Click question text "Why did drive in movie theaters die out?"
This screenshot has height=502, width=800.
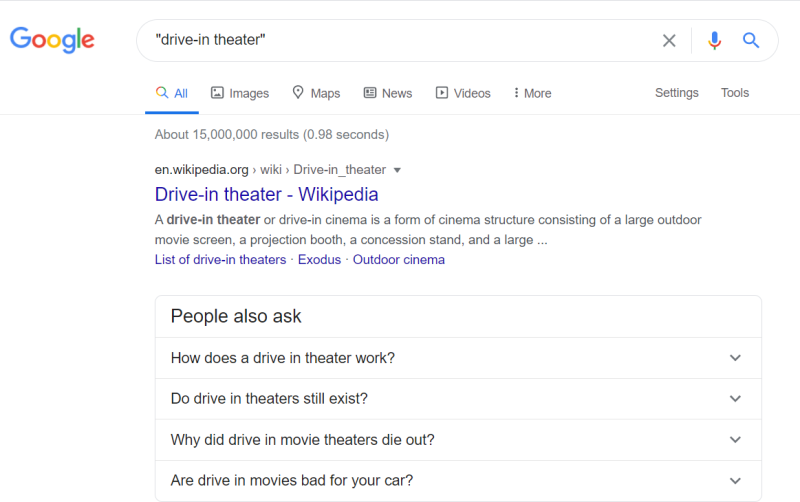pyautogui.click(x=303, y=440)
